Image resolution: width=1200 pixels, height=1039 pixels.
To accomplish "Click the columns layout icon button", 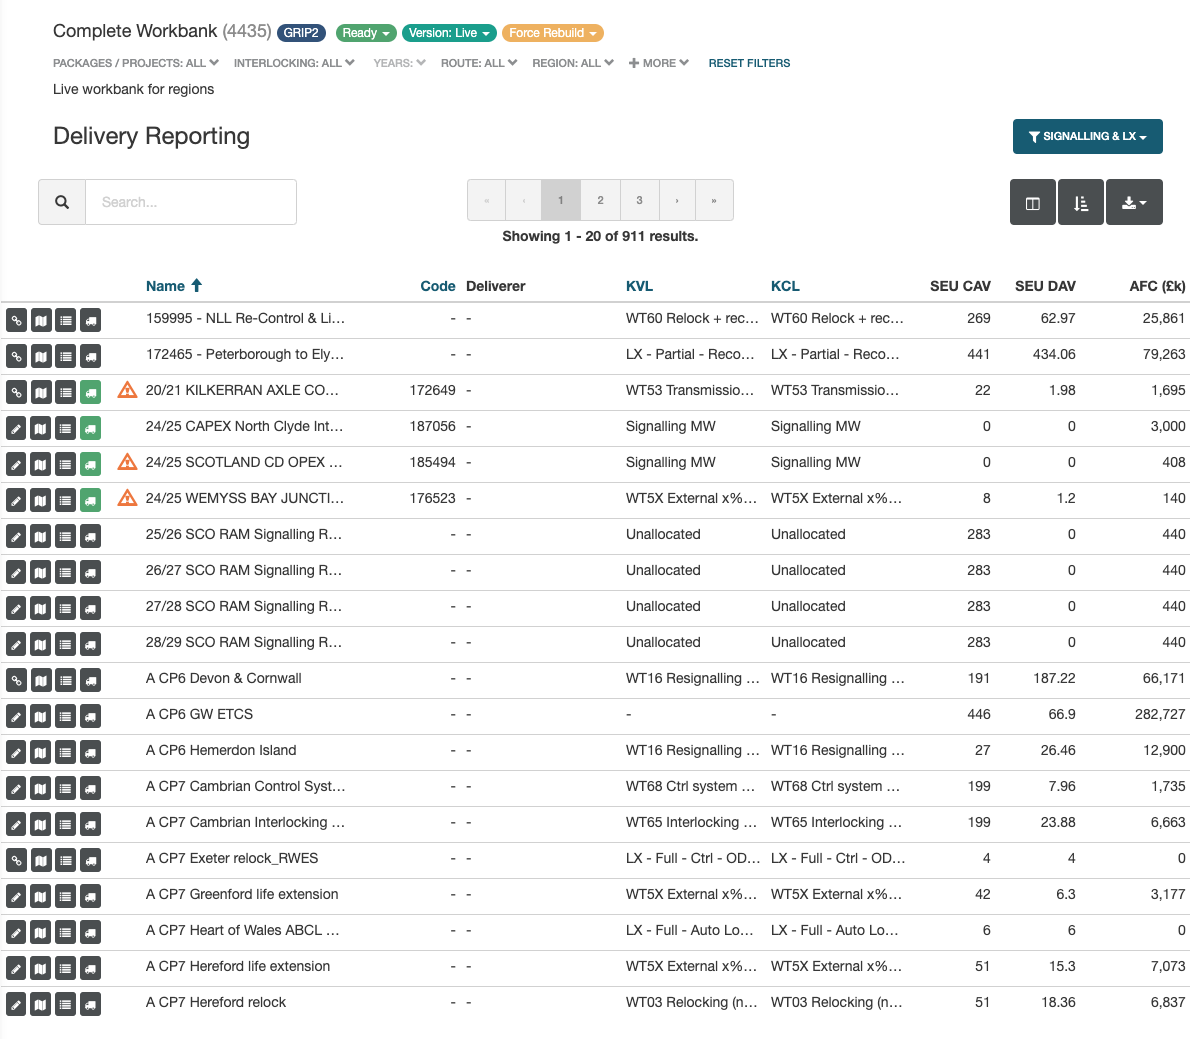I will pyautogui.click(x=1033, y=203).
